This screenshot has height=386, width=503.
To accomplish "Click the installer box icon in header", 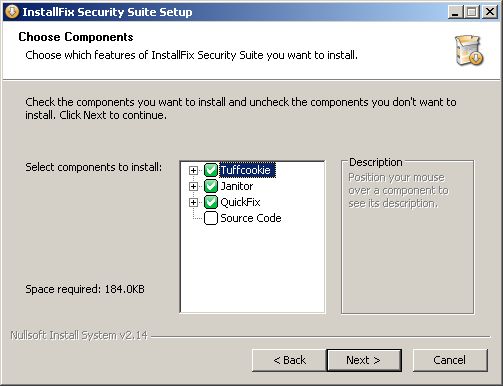I will pos(469,50).
